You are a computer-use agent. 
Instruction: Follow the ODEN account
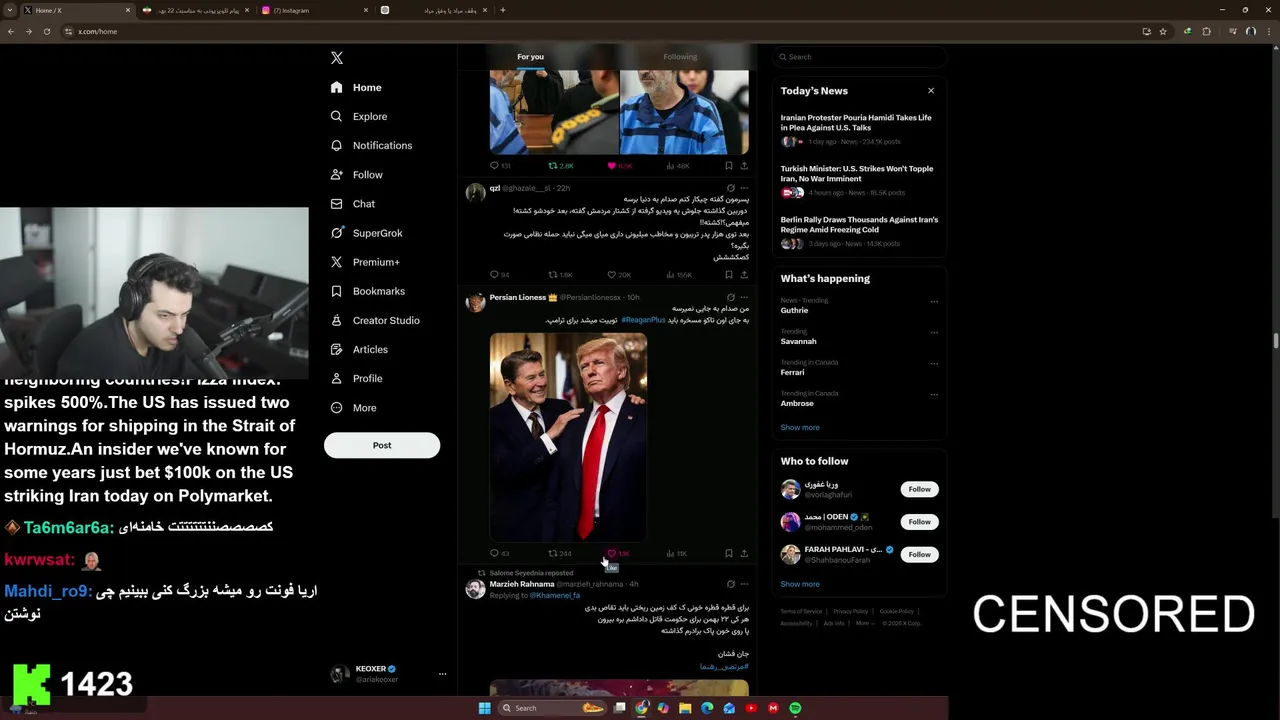[919, 522]
